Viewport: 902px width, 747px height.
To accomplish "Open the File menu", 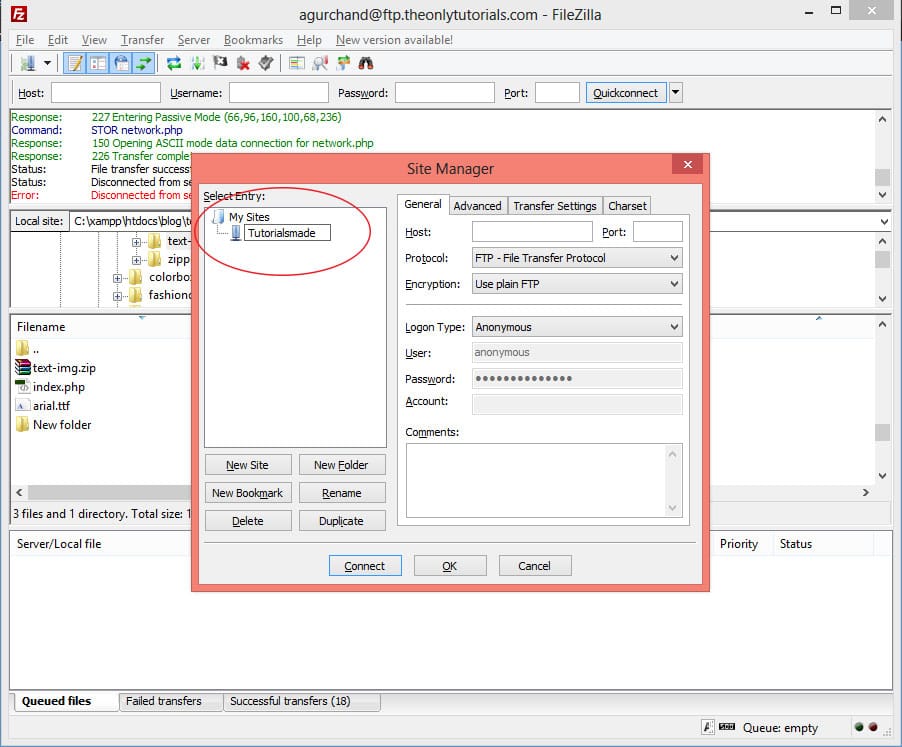I will 25,40.
